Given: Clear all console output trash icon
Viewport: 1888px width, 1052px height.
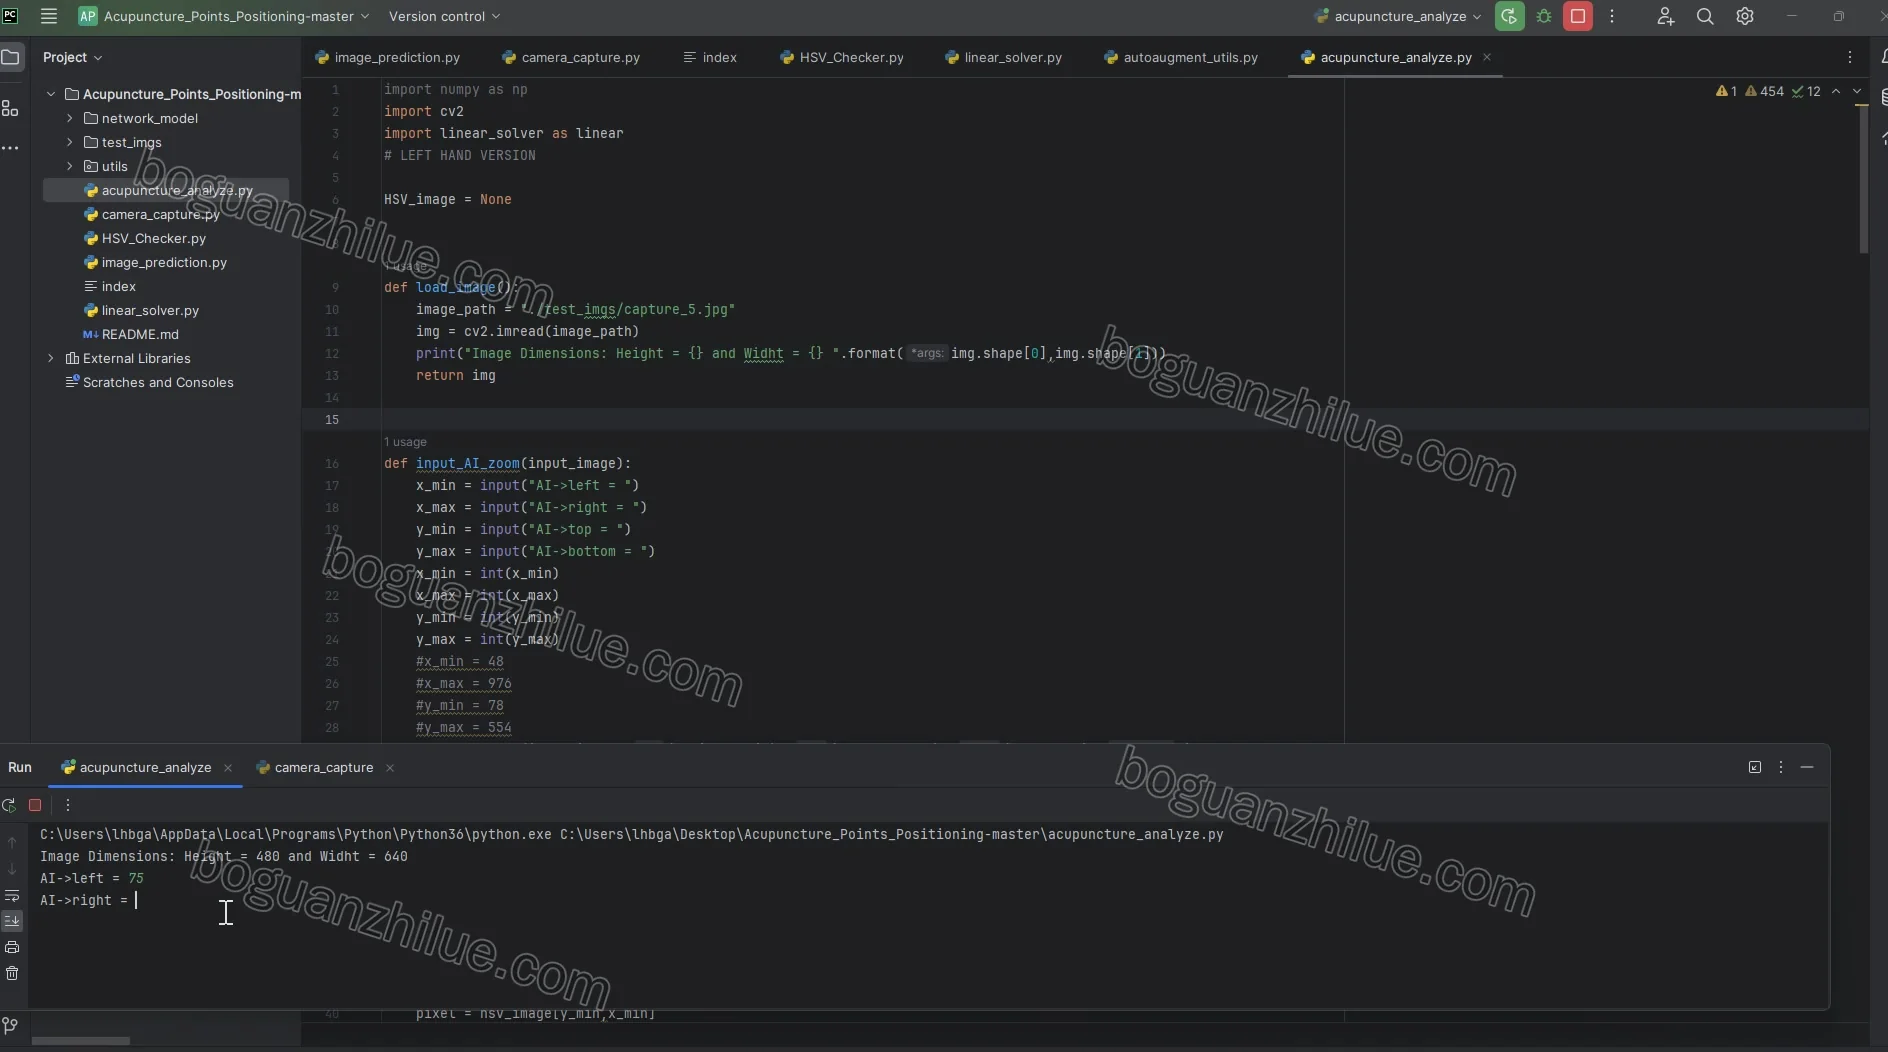Looking at the screenshot, I should click(12, 973).
